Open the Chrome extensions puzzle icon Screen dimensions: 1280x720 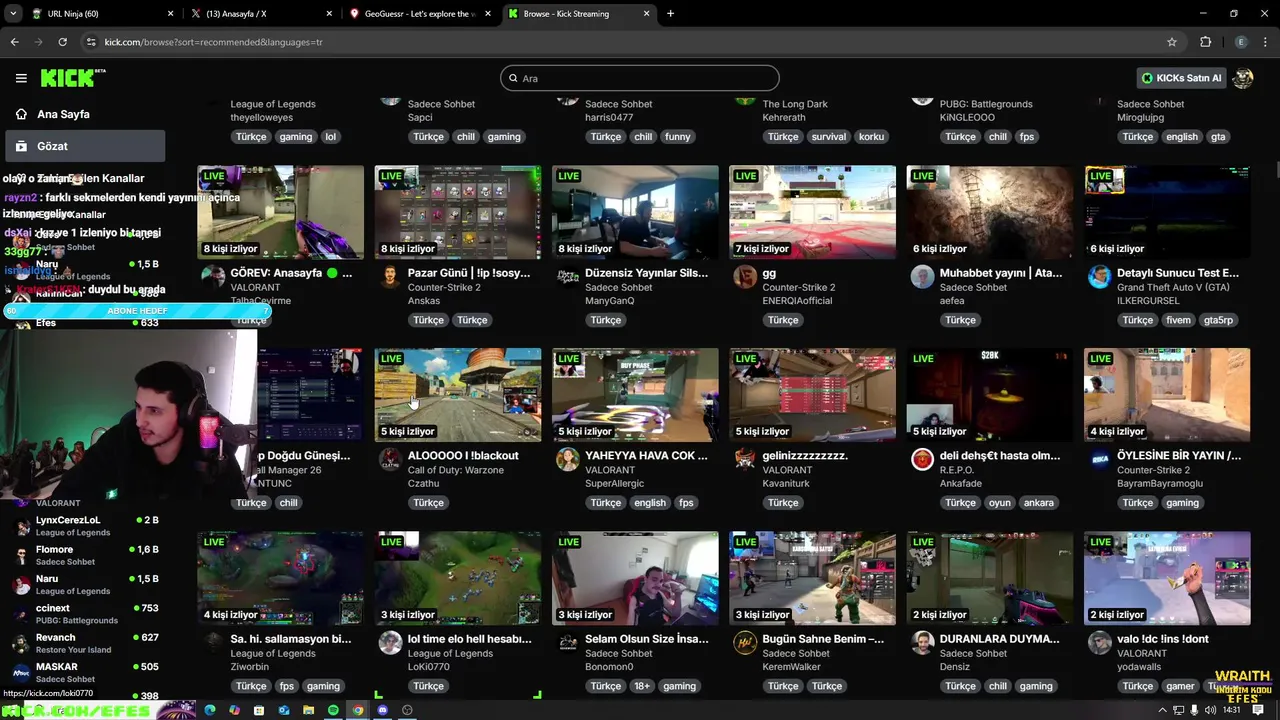[1205, 42]
